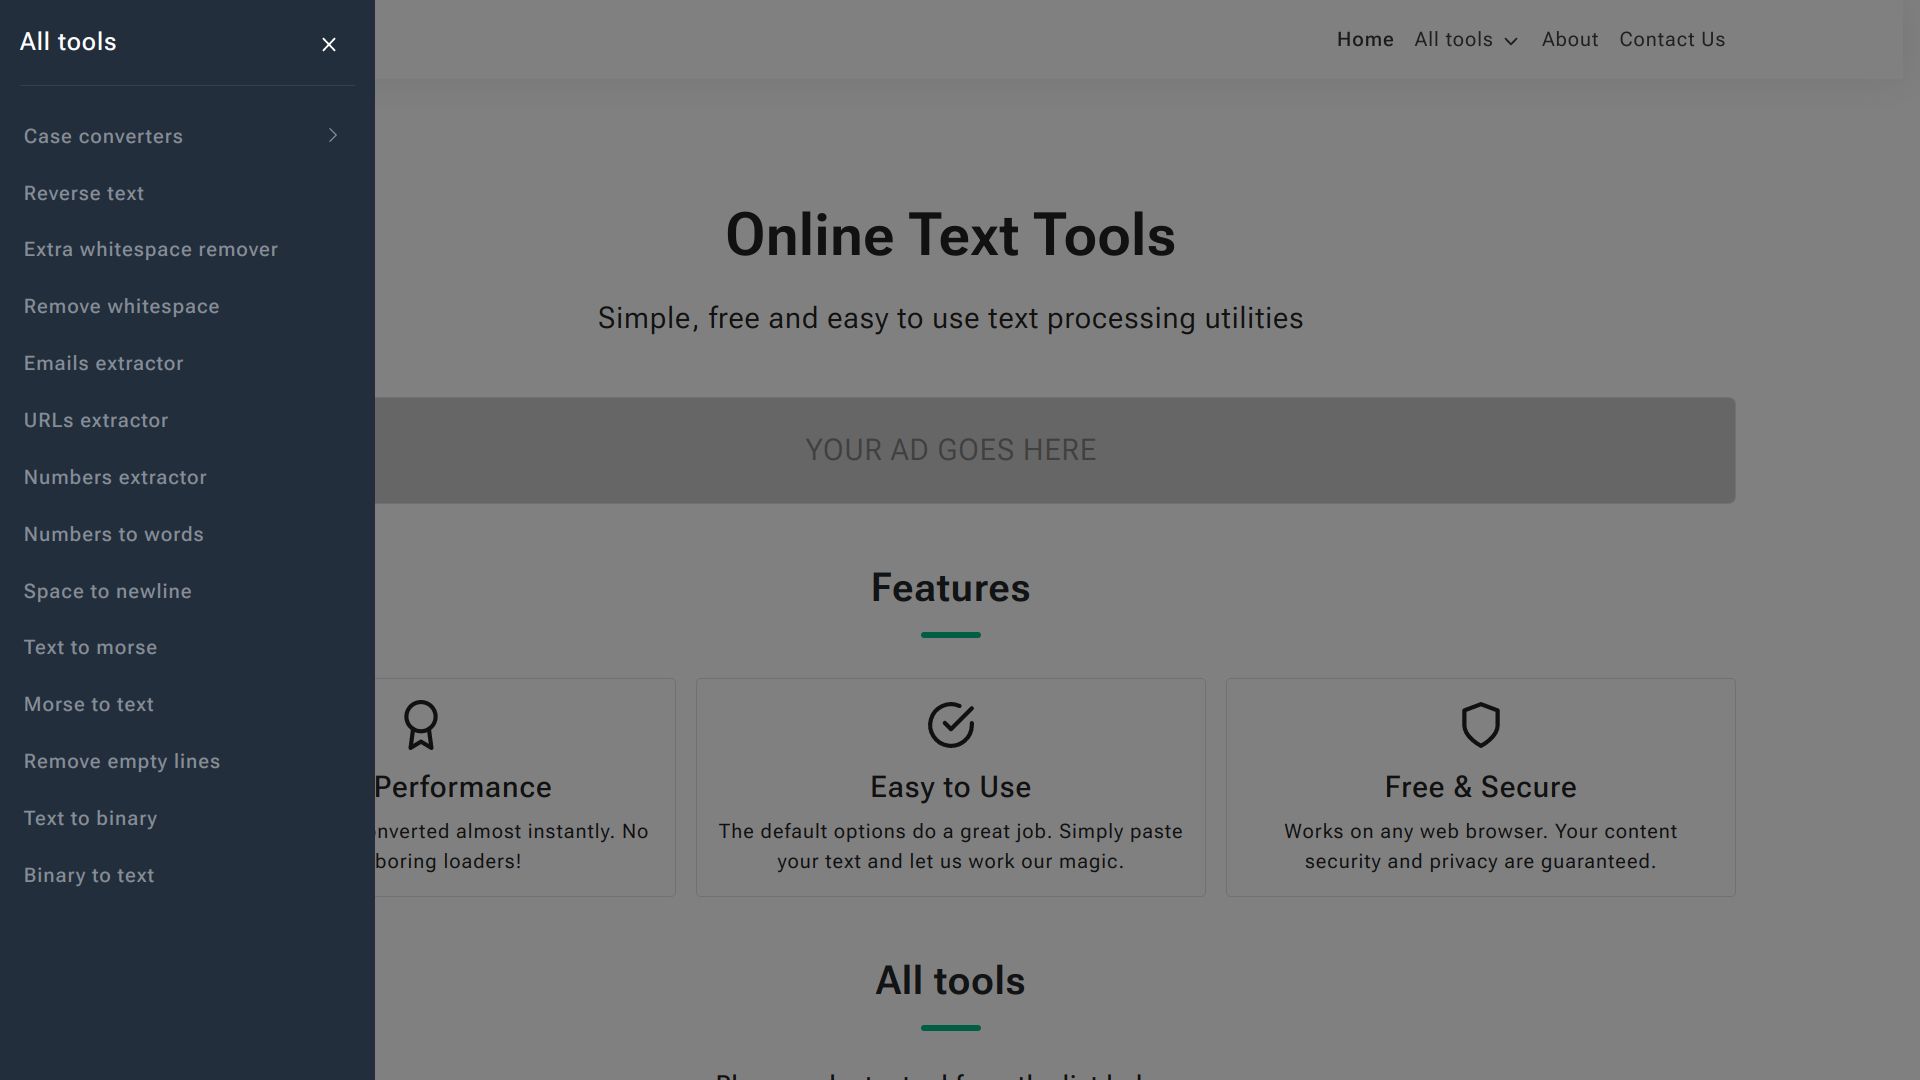The width and height of the screenshot is (1920, 1080).
Task: Open the Reverse text tool
Action: point(84,193)
